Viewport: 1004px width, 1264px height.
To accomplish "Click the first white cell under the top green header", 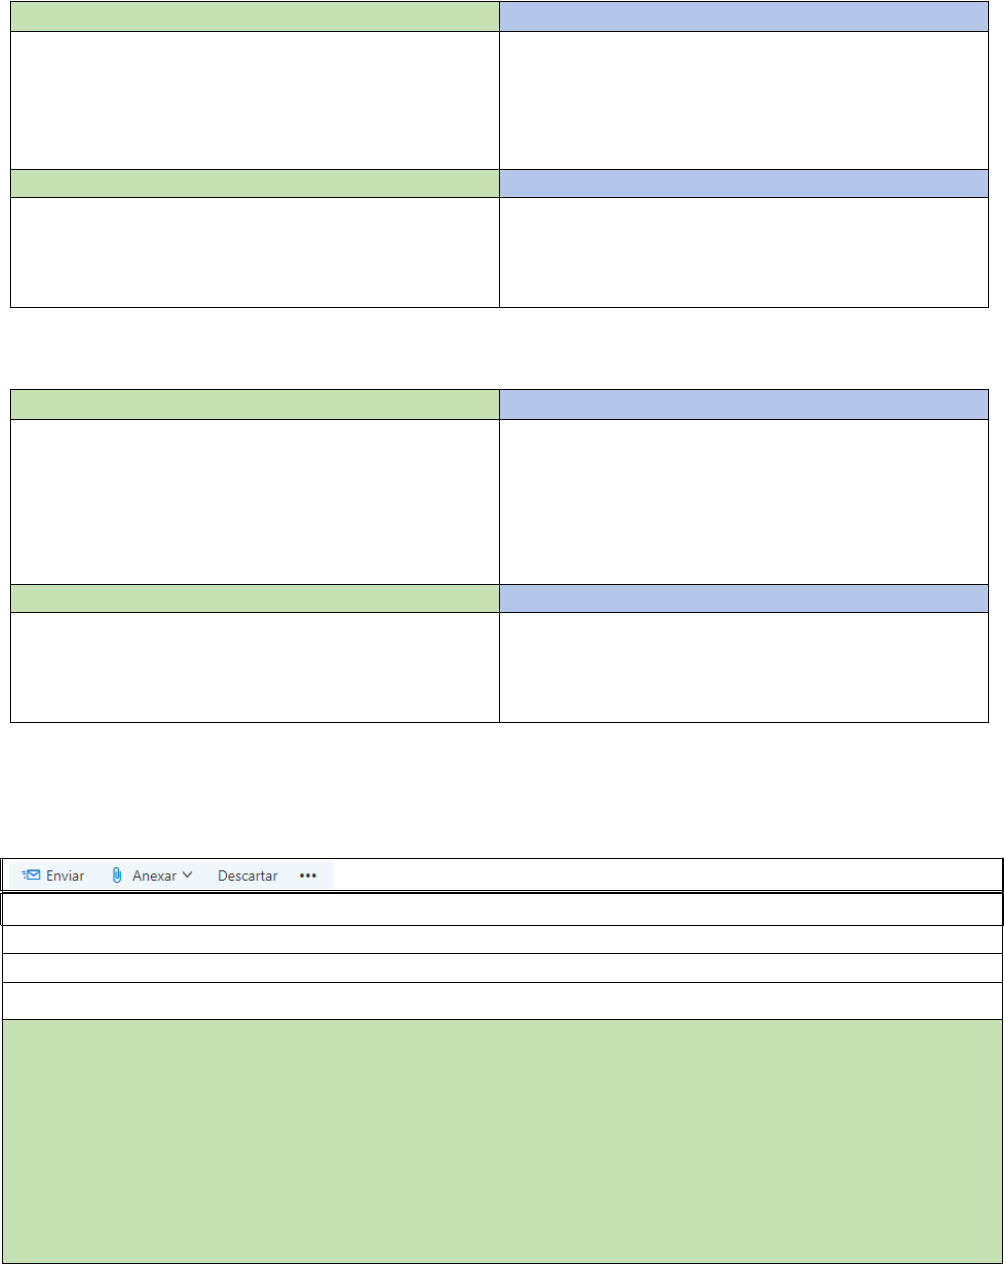I will (x=255, y=100).
